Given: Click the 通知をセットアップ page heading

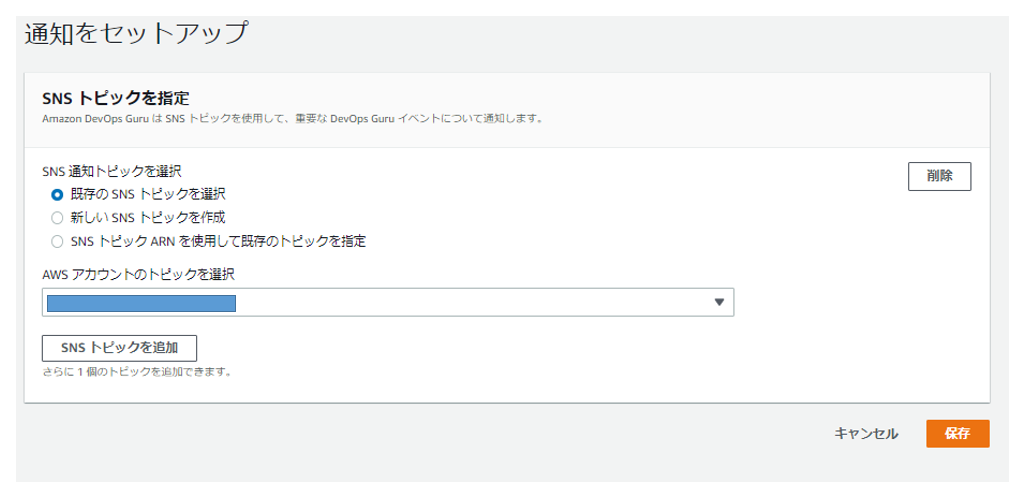Looking at the screenshot, I should point(135,33).
